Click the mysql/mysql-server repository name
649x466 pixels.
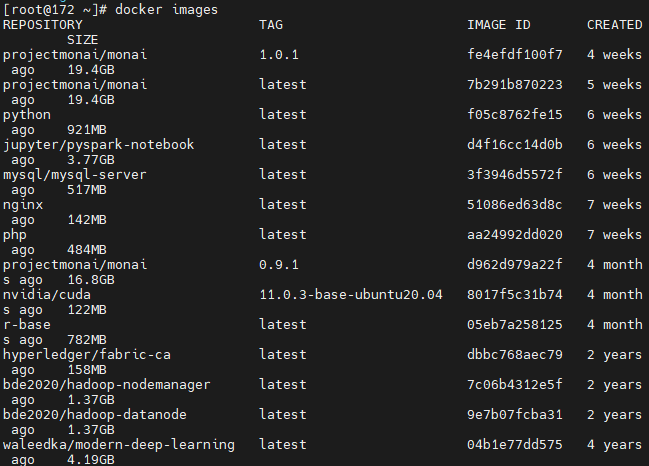click(x=75, y=175)
